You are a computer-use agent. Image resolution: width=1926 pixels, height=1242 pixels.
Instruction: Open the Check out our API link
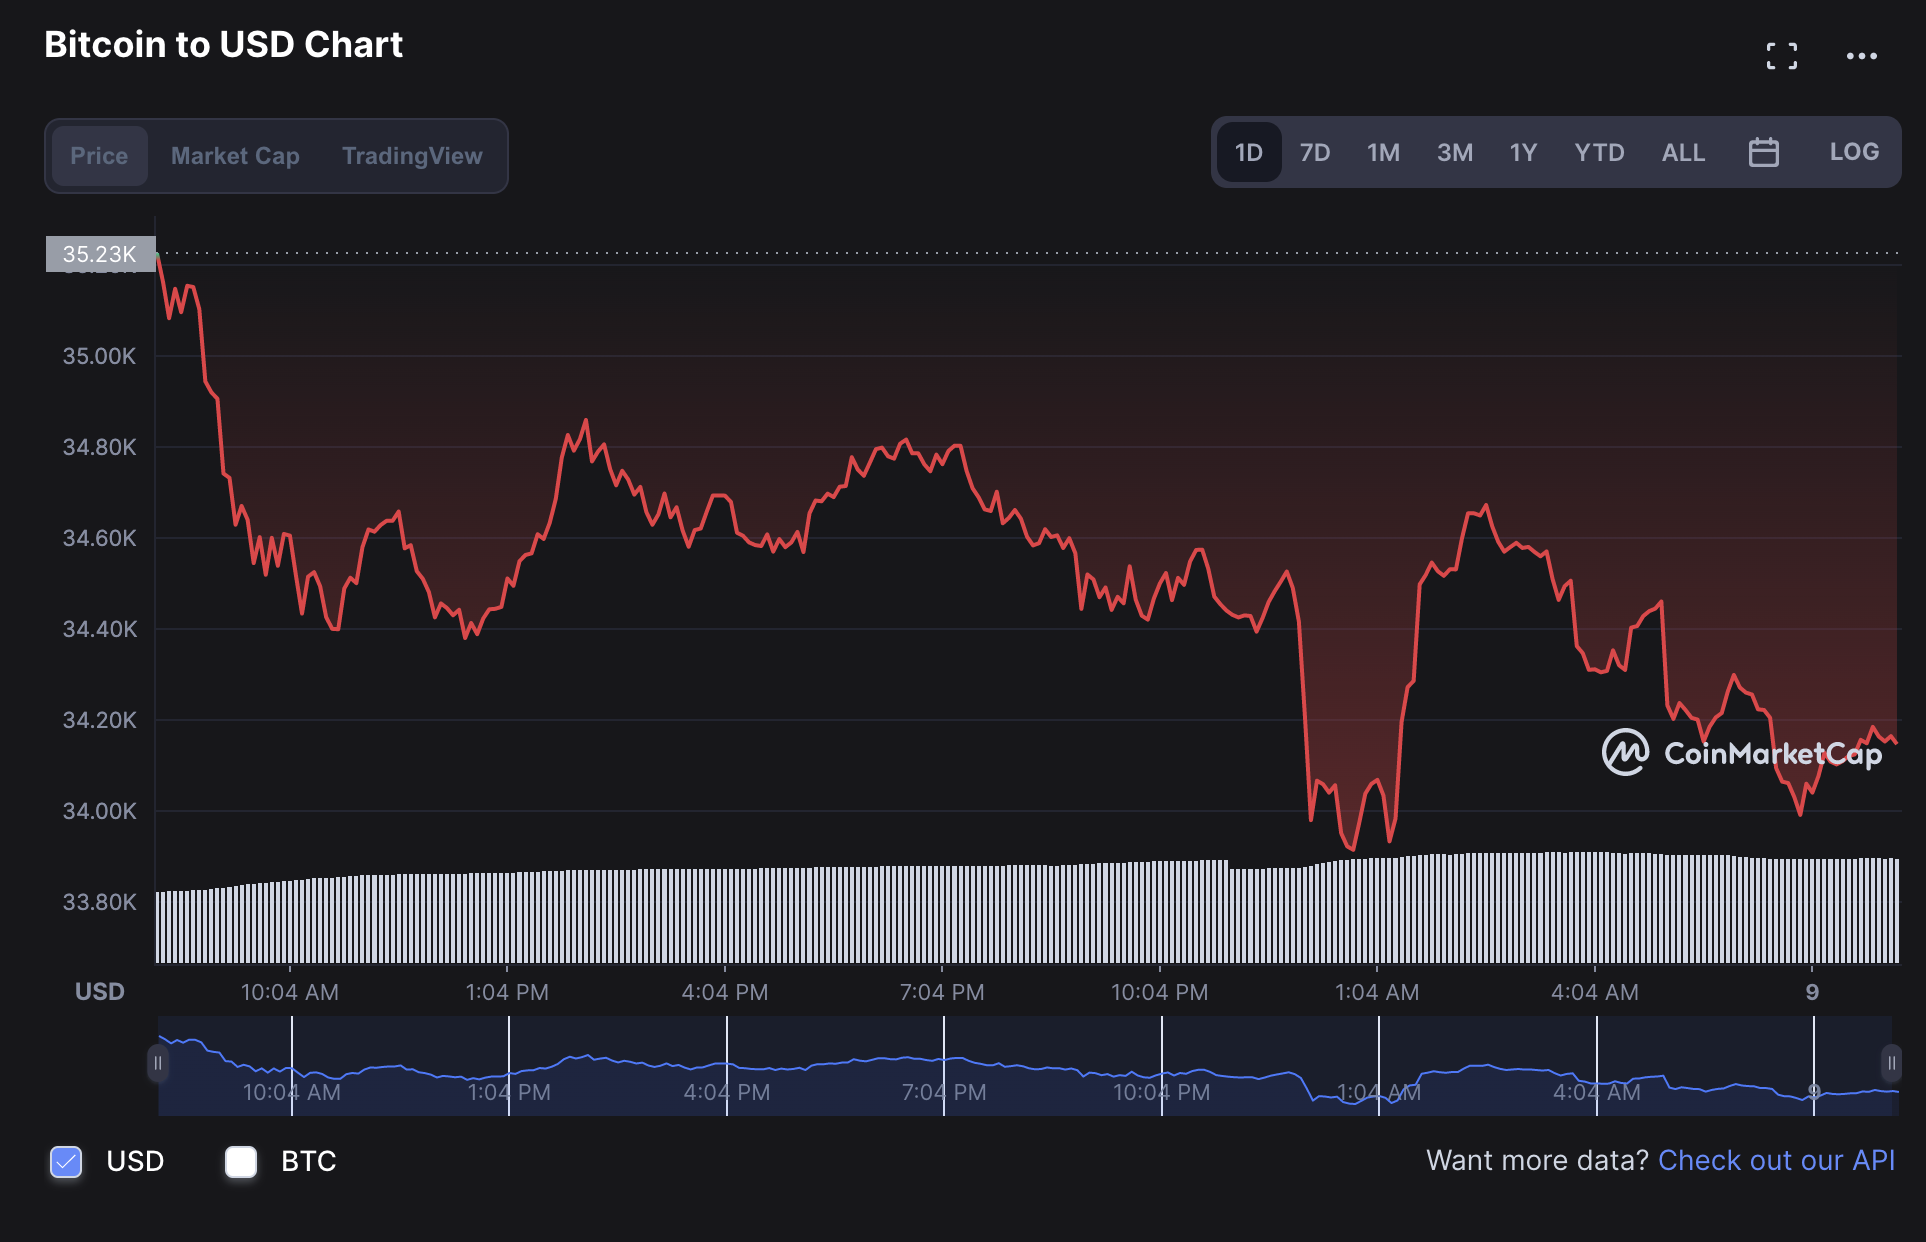(1776, 1160)
